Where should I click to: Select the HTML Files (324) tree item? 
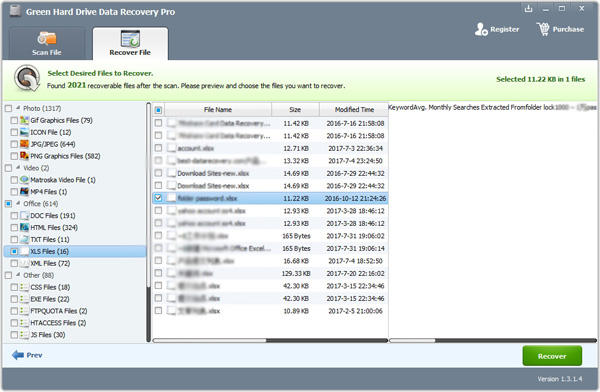(54, 228)
